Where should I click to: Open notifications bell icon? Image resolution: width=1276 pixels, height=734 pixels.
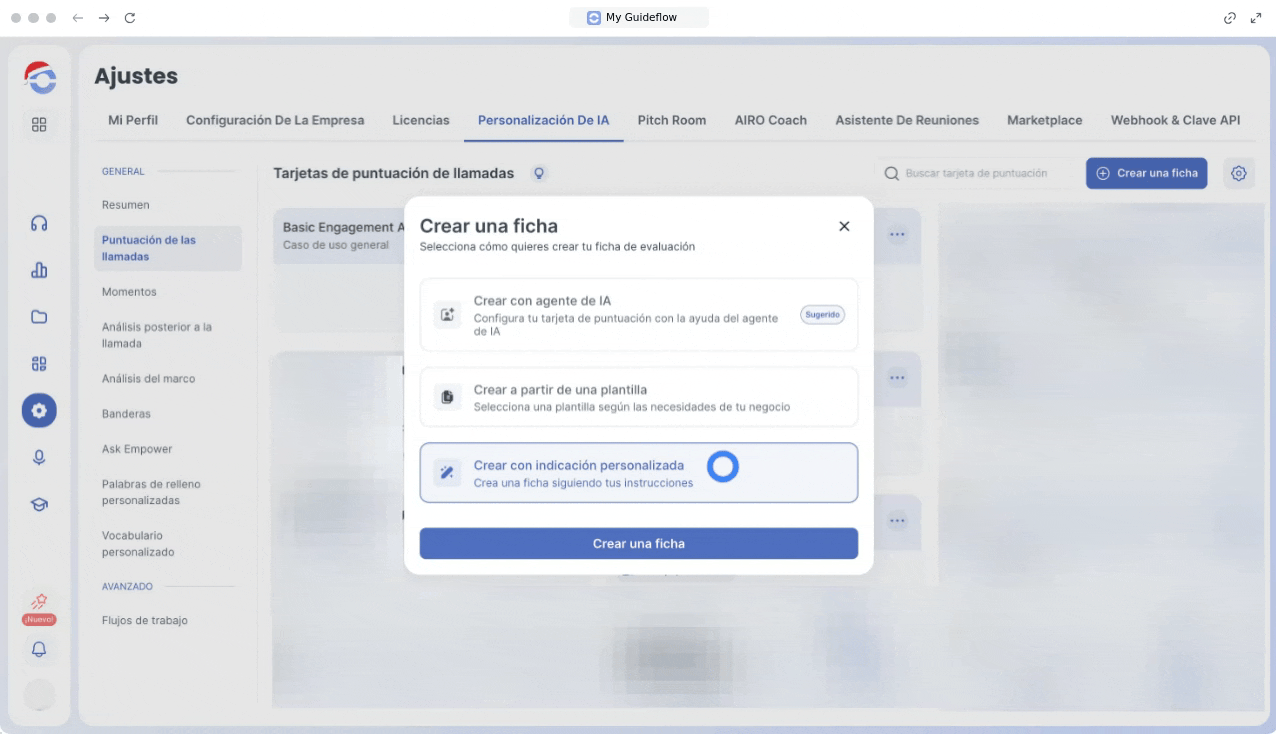39,649
